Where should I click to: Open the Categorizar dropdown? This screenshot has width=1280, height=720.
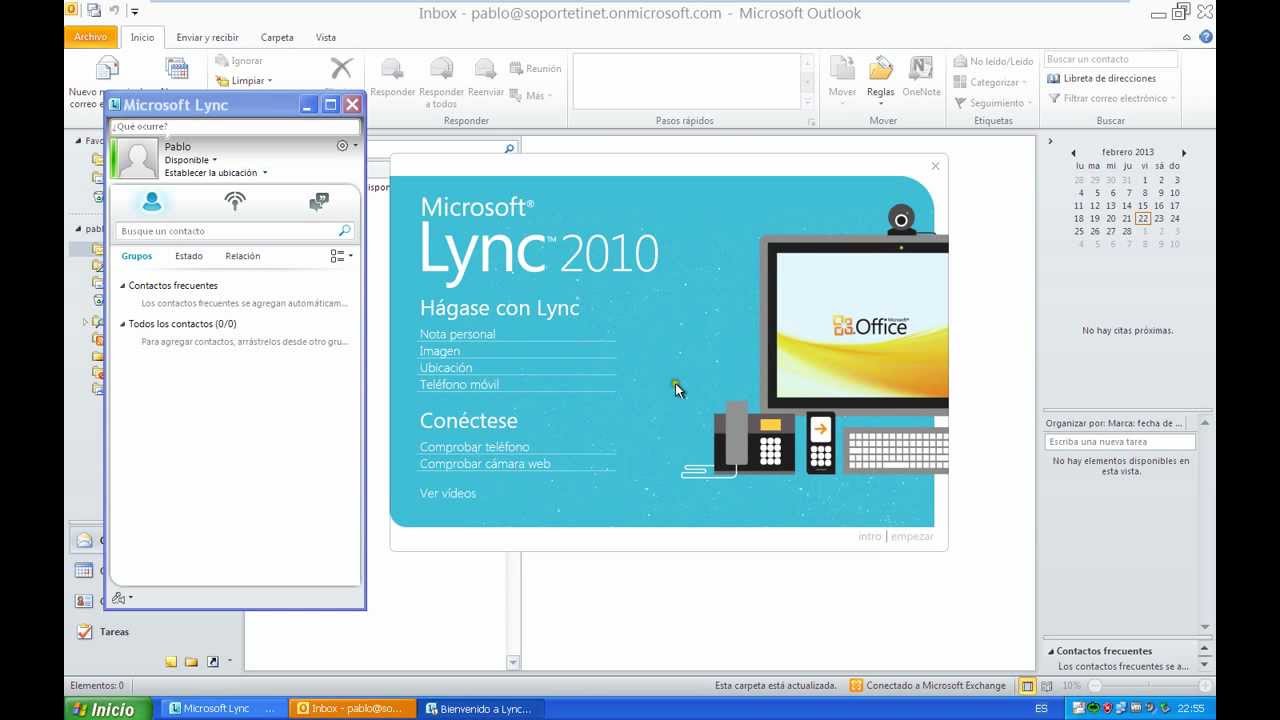tap(990, 83)
